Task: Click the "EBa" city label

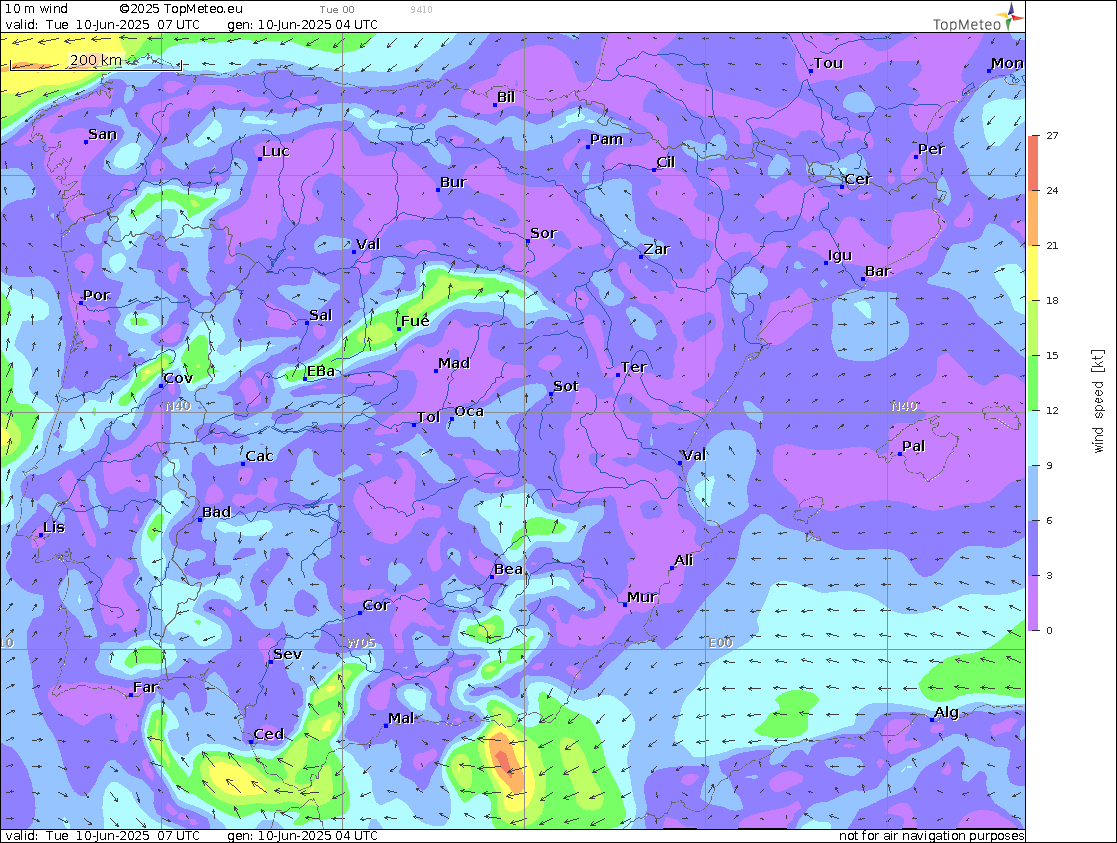Action: click(320, 371)
